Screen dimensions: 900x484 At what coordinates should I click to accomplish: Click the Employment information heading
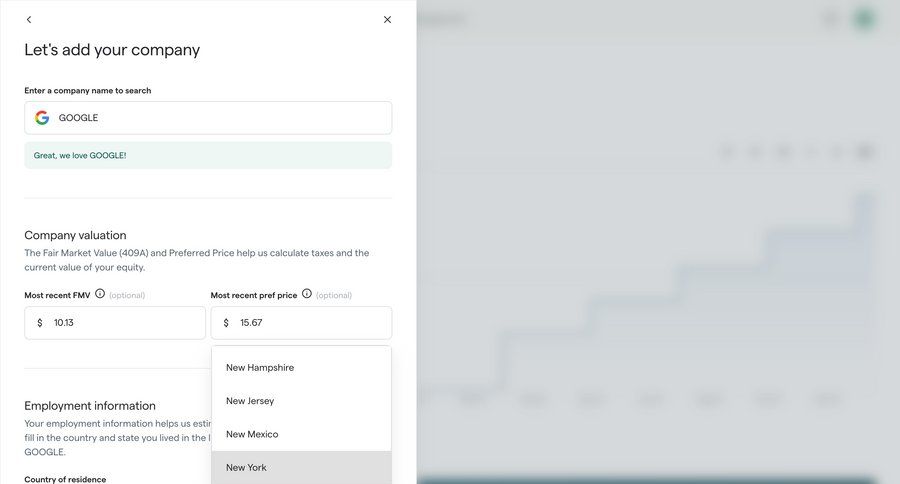click(90, 406)
